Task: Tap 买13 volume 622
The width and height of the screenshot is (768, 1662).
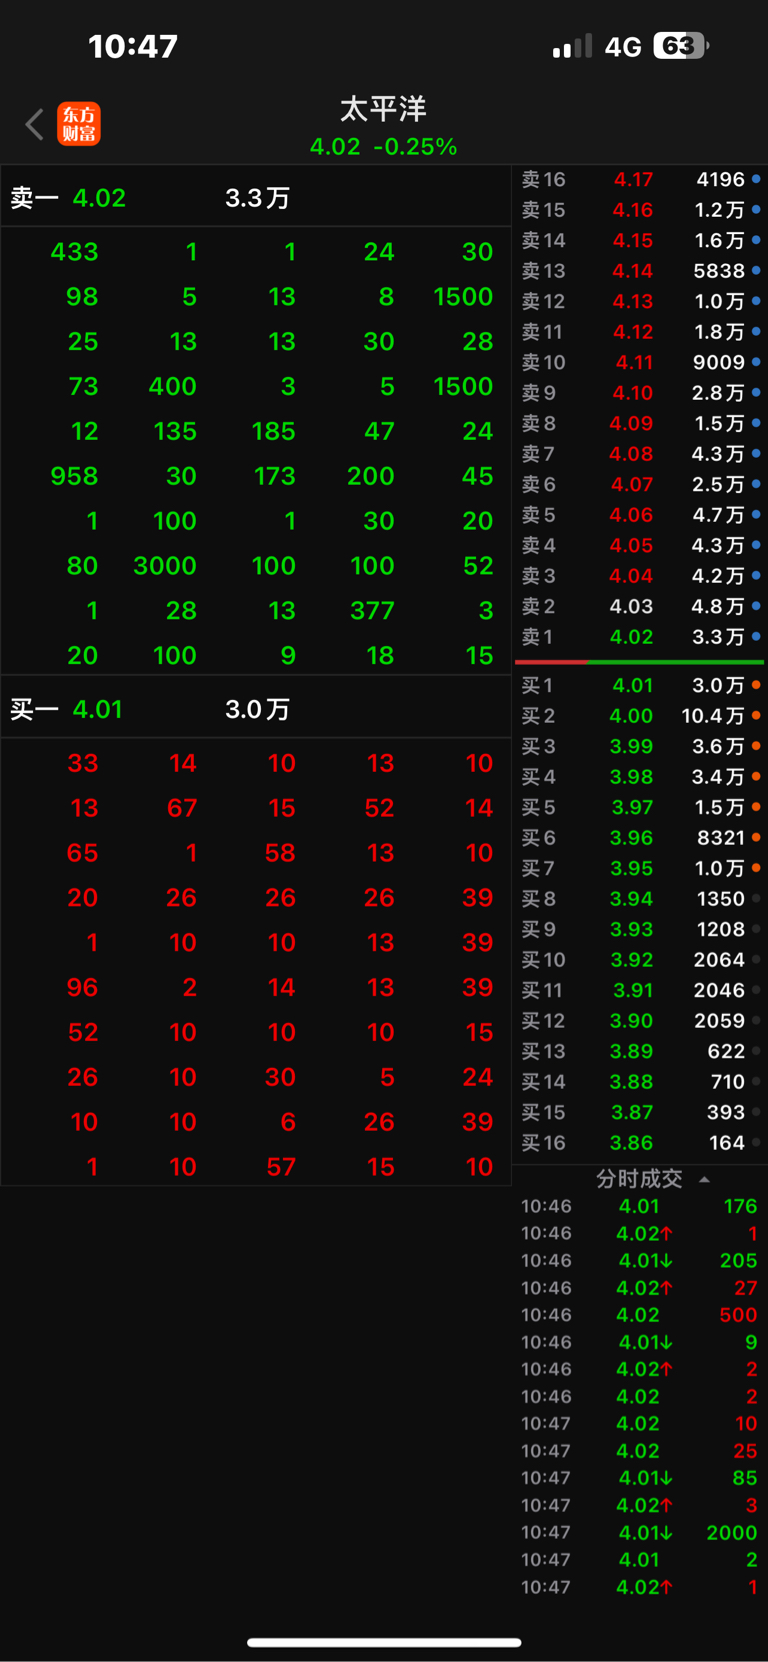Action: click(x=726, y=1051)
